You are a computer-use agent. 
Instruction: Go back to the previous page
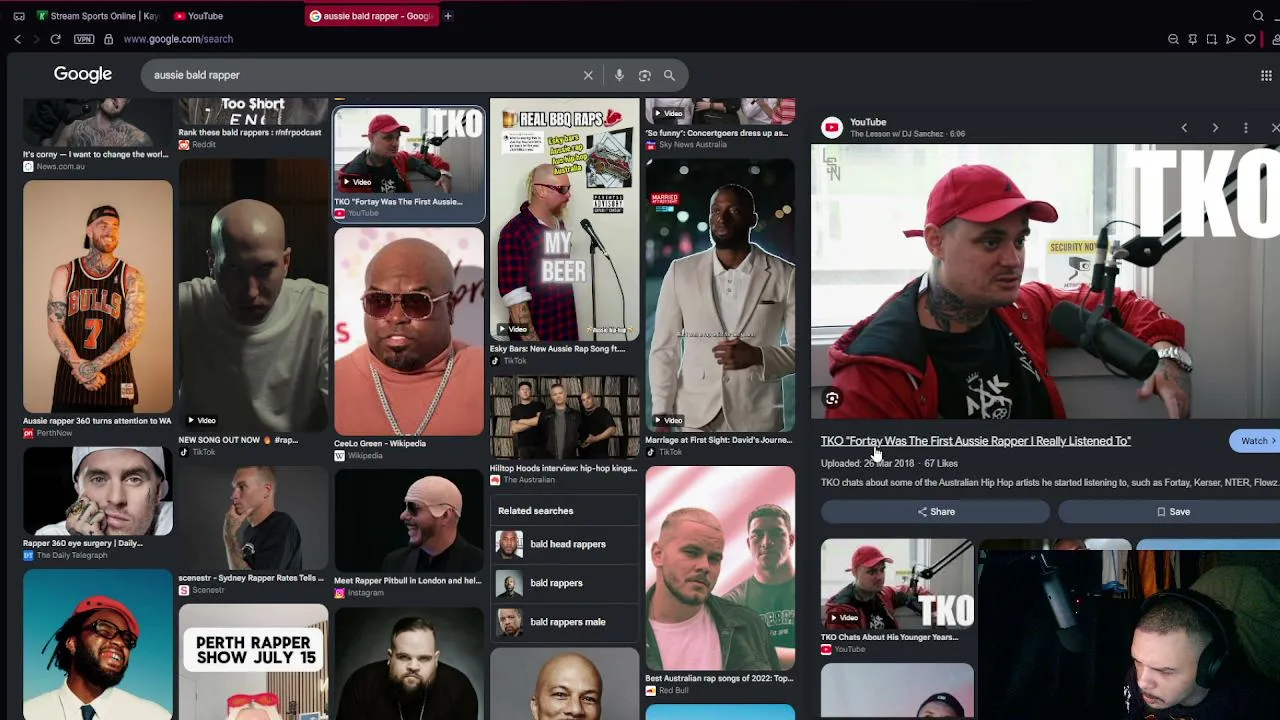17,39
